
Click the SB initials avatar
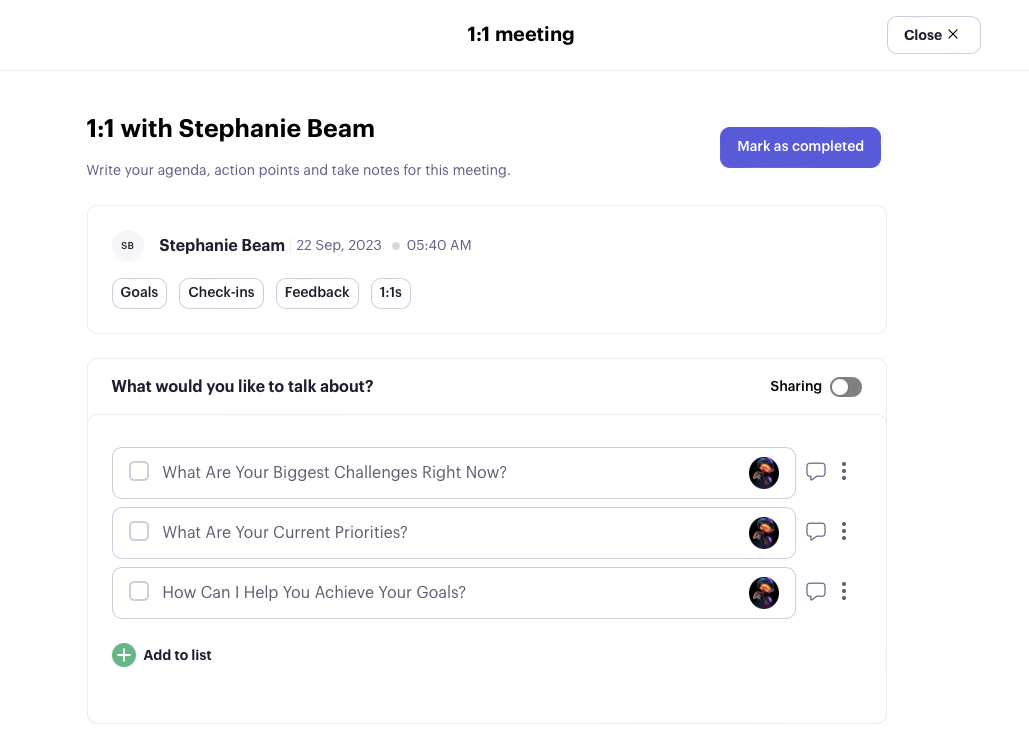tap(128, 246)
